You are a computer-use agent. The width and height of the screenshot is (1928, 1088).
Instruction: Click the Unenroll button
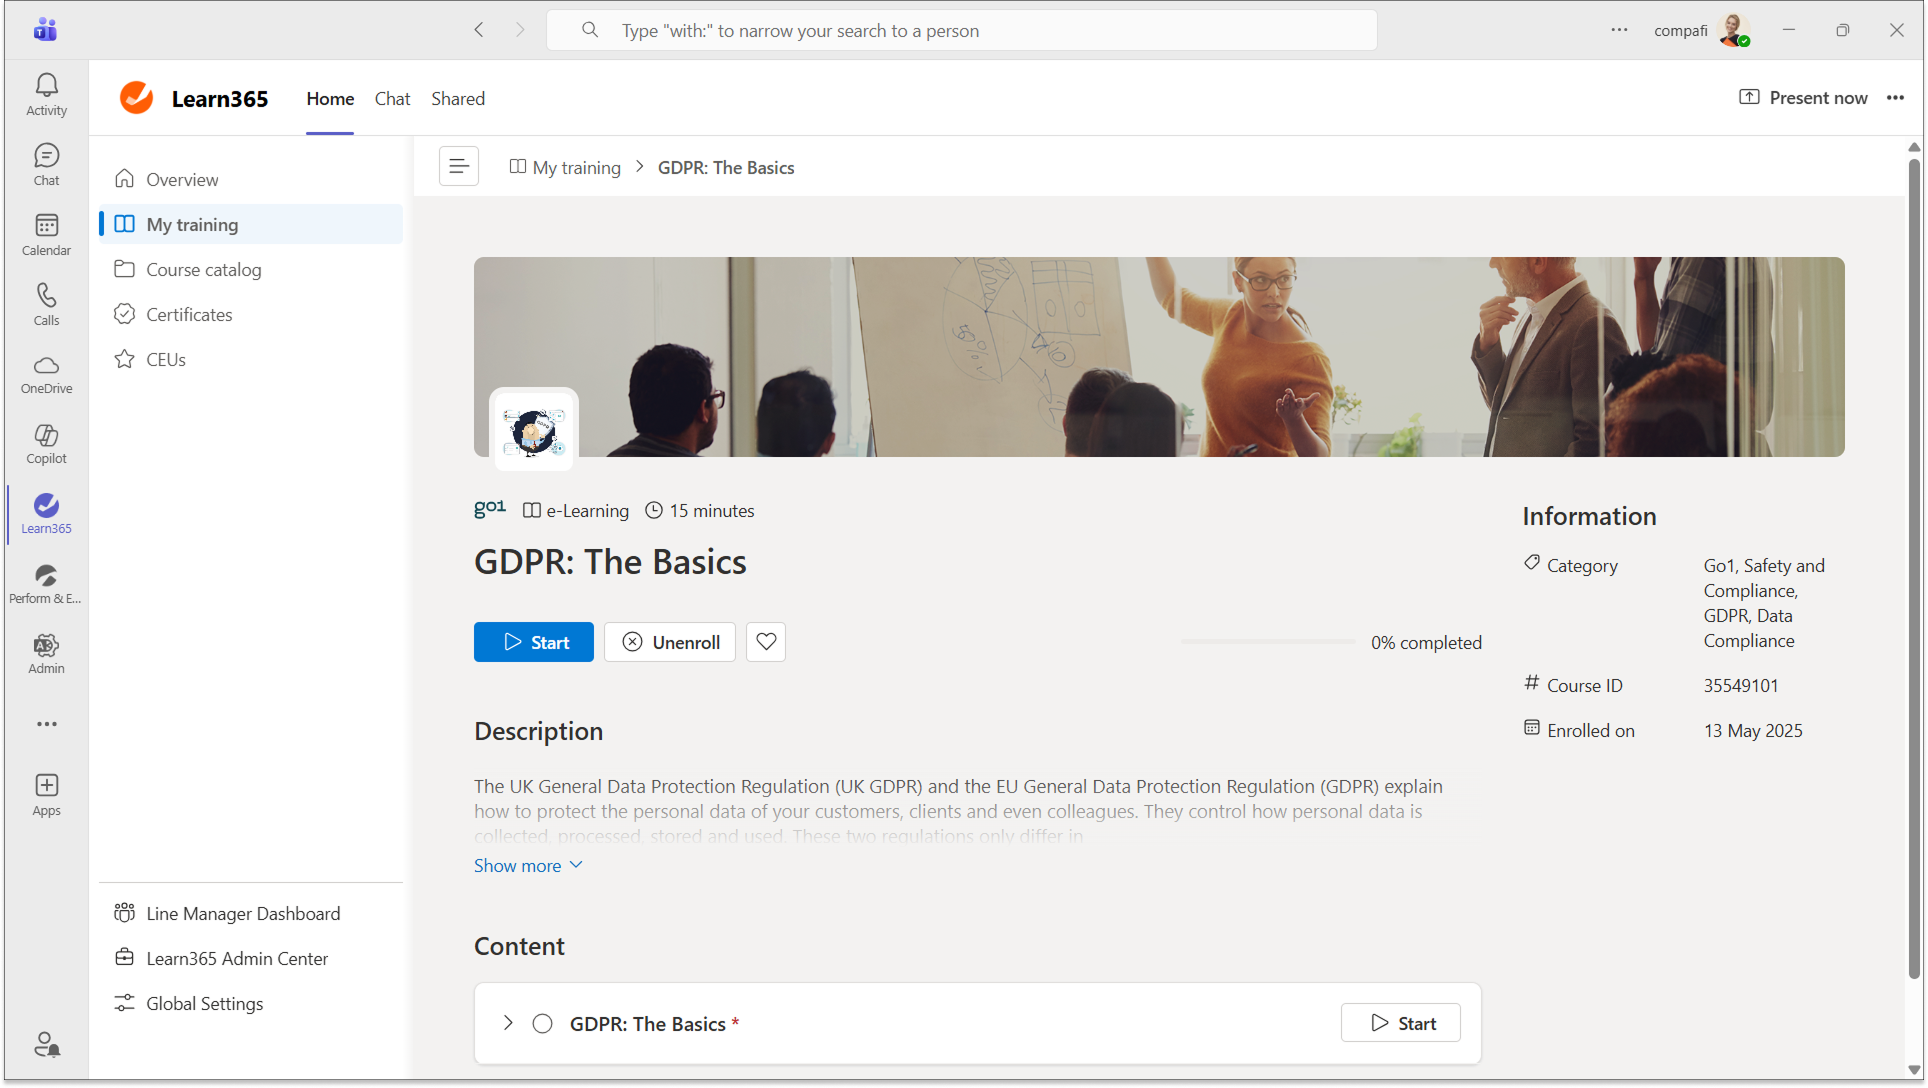point(670,642)
